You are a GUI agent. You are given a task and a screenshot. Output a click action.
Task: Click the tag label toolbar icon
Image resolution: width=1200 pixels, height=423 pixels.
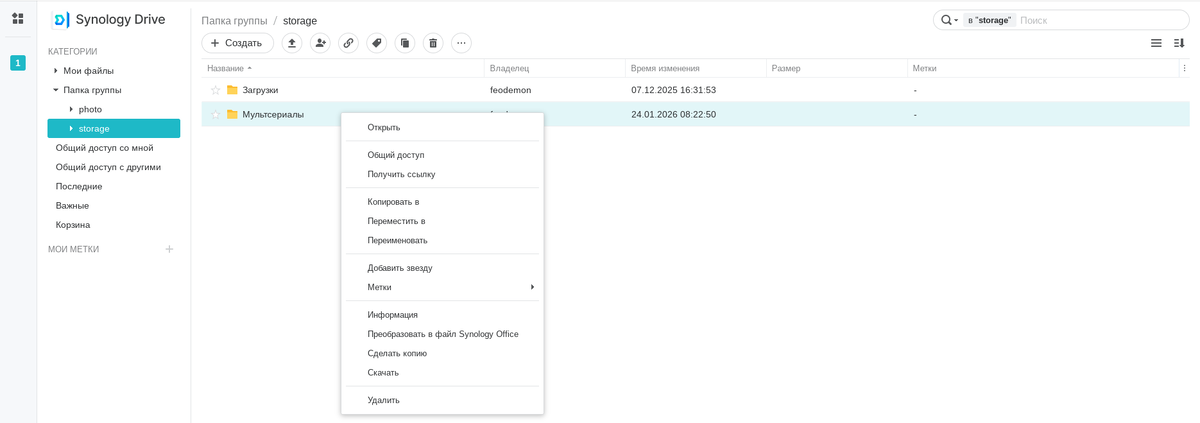(x=377, y=43)
